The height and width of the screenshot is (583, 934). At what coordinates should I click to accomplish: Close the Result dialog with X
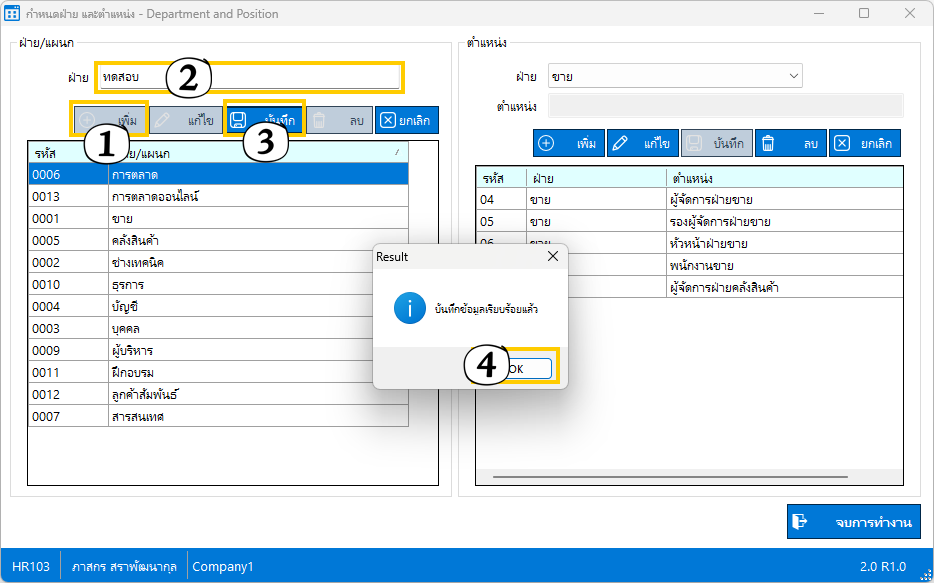[553, 257]
